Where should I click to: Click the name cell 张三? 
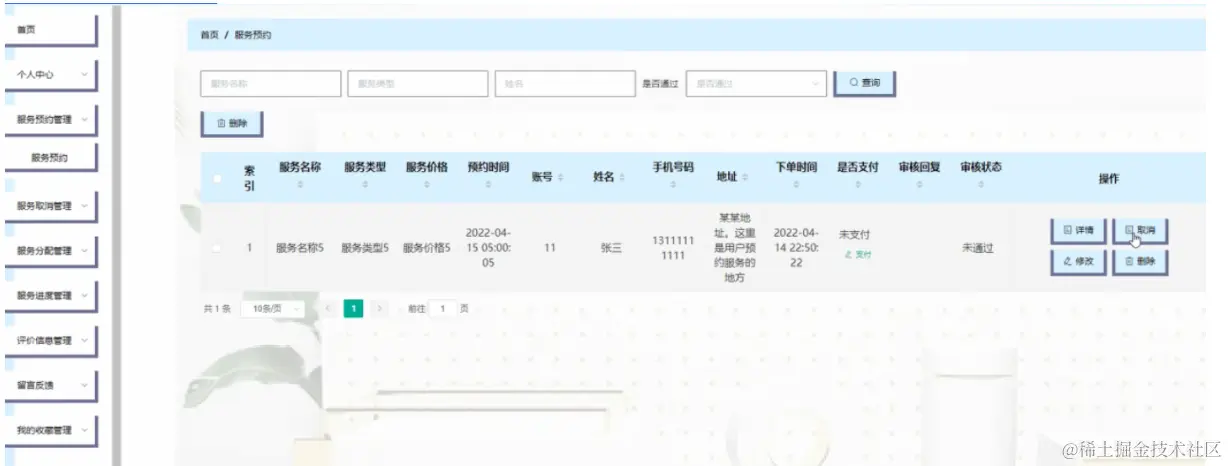pyautogui.click(x=612, y=248)
